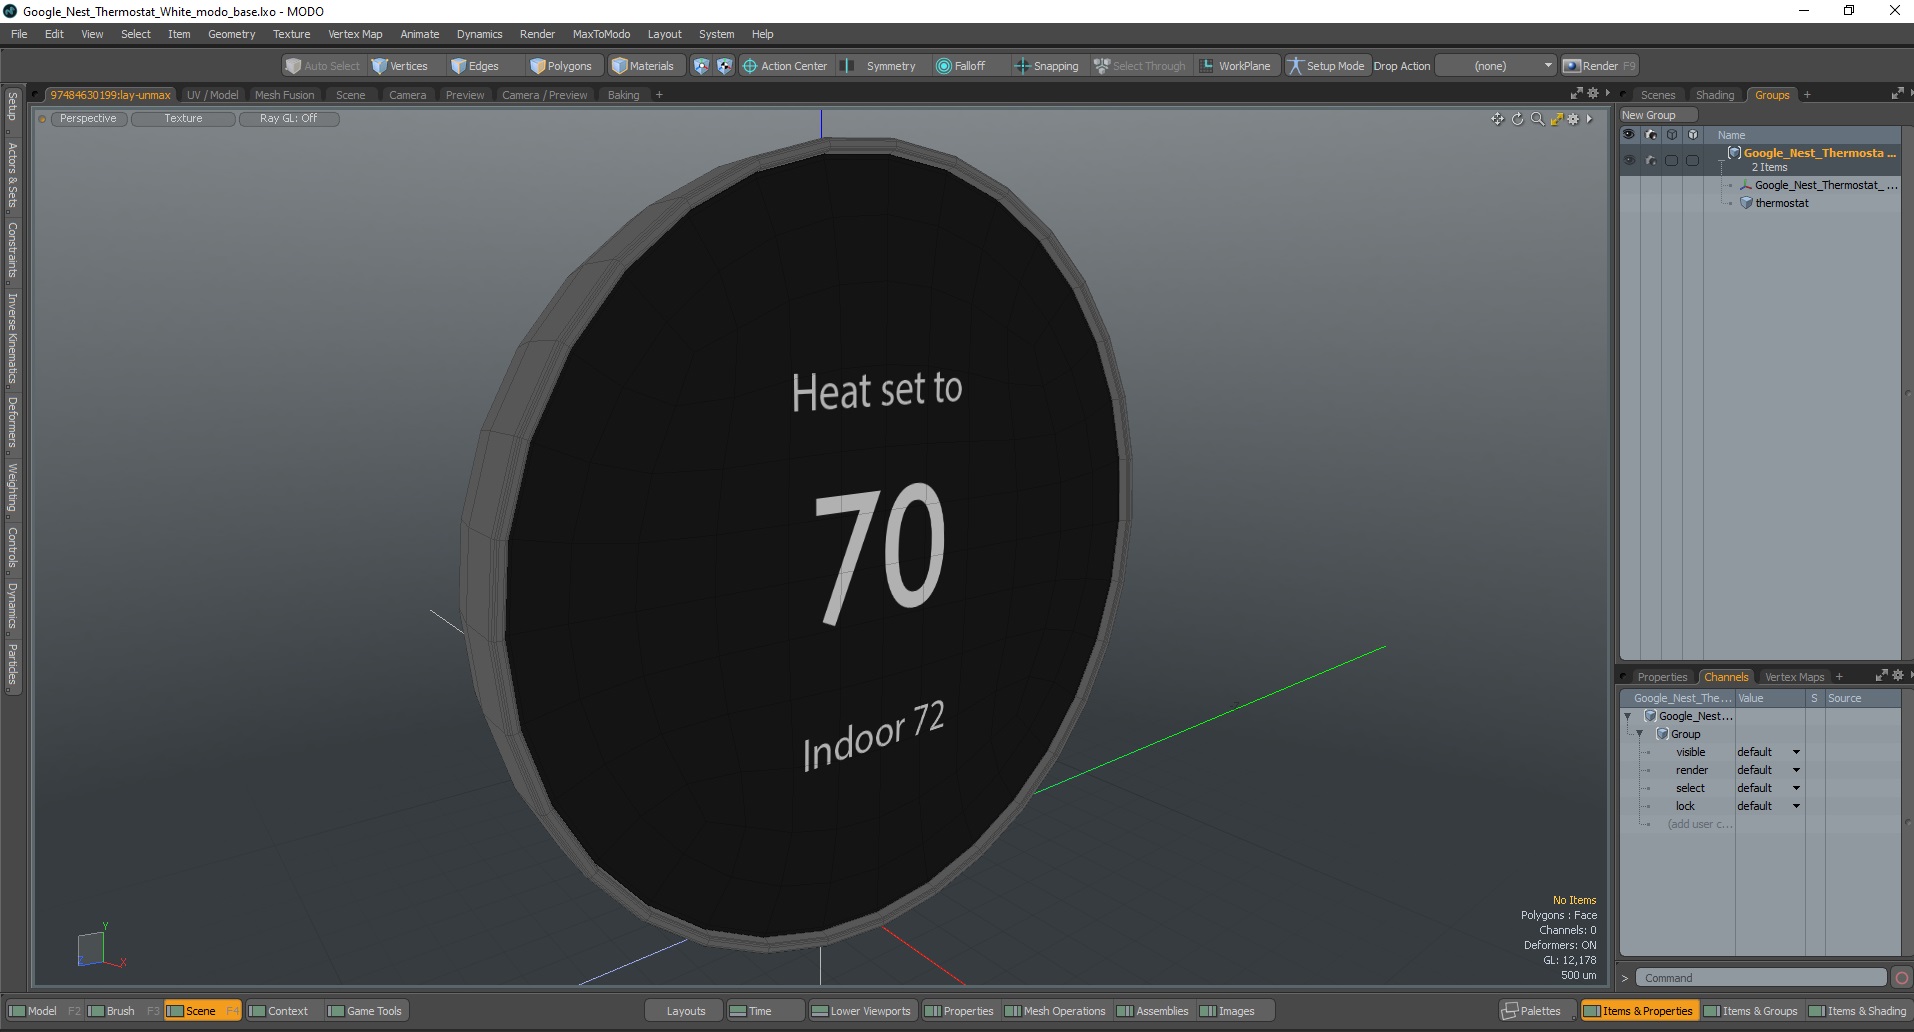Screen dimensions: 1914x1032
Task: Open the Geometry menu
Action: click(x=231, y=34)
